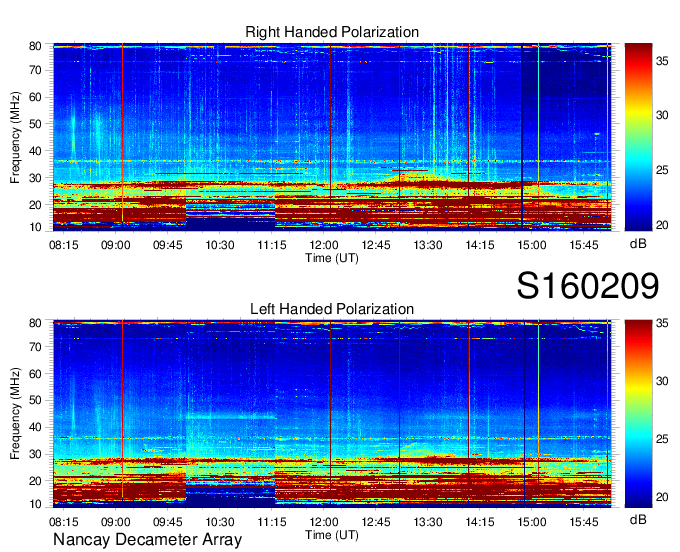Click the 60 MHz tick of Right Handed plot
The width and height of the screenshot is (680, 552).
[x=35, y=97]
